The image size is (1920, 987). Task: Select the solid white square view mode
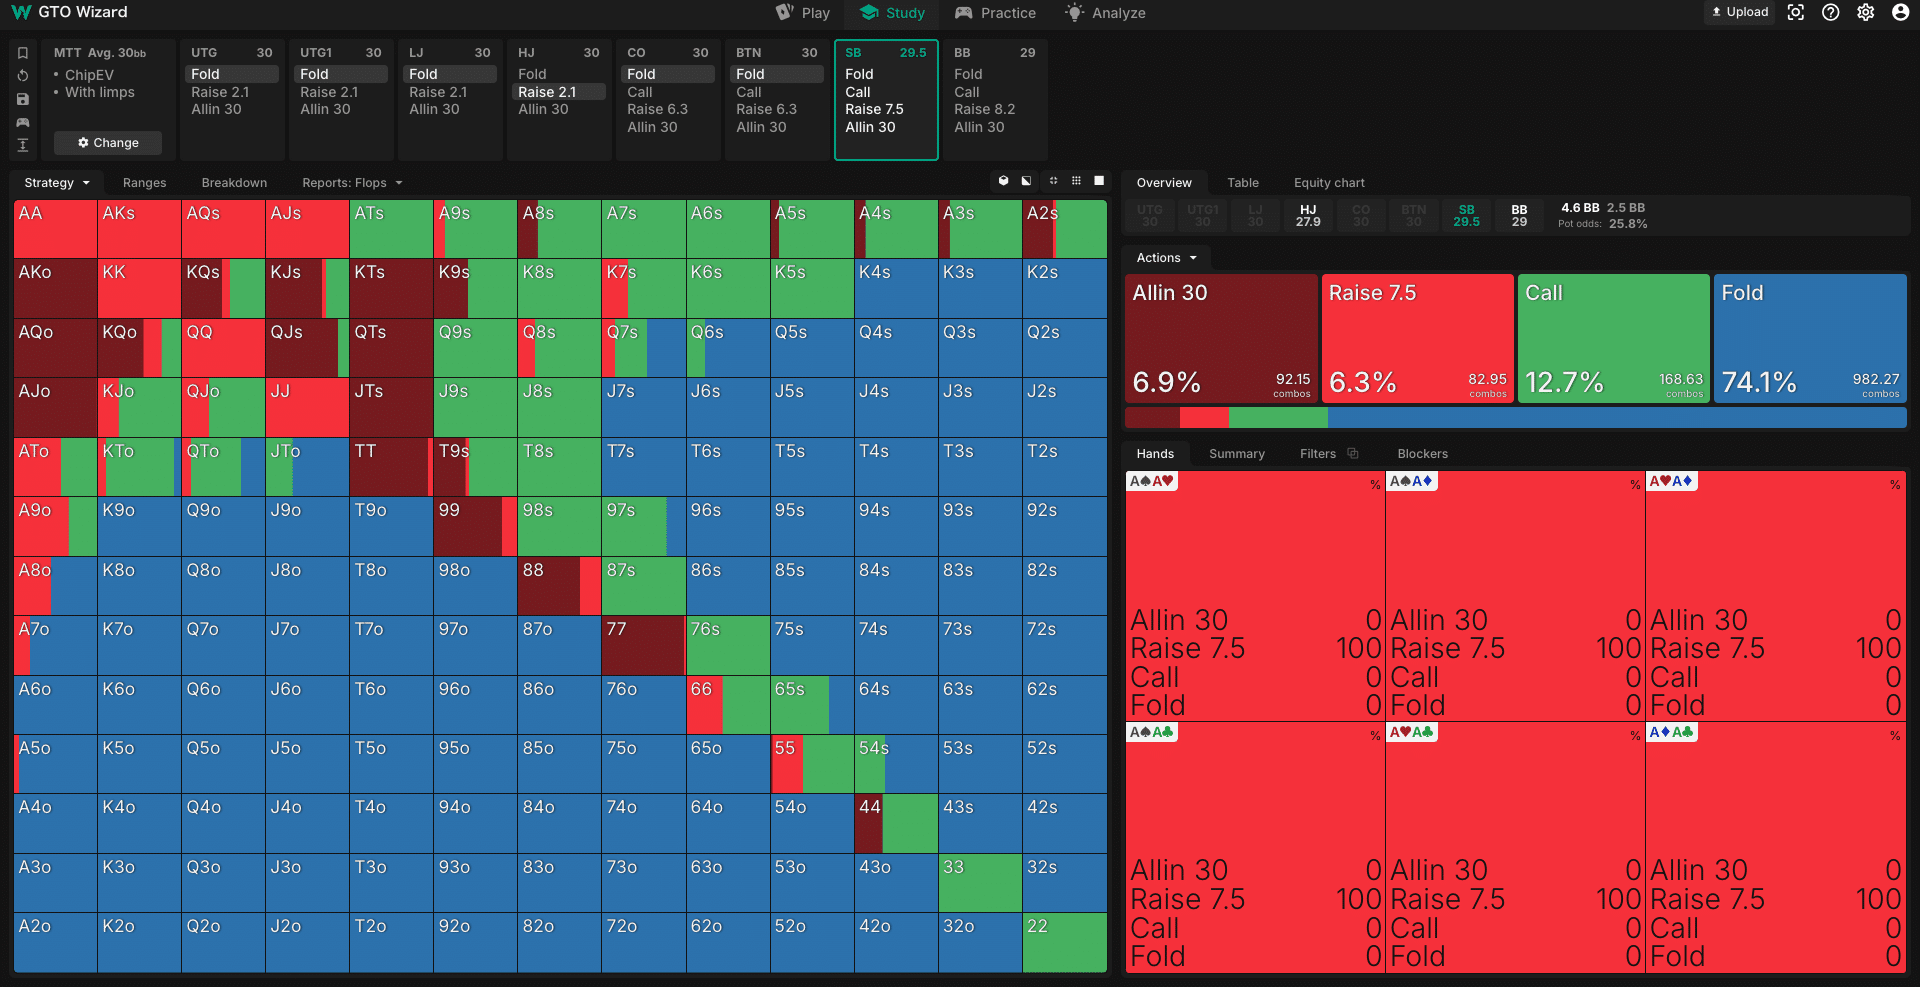1099,181
